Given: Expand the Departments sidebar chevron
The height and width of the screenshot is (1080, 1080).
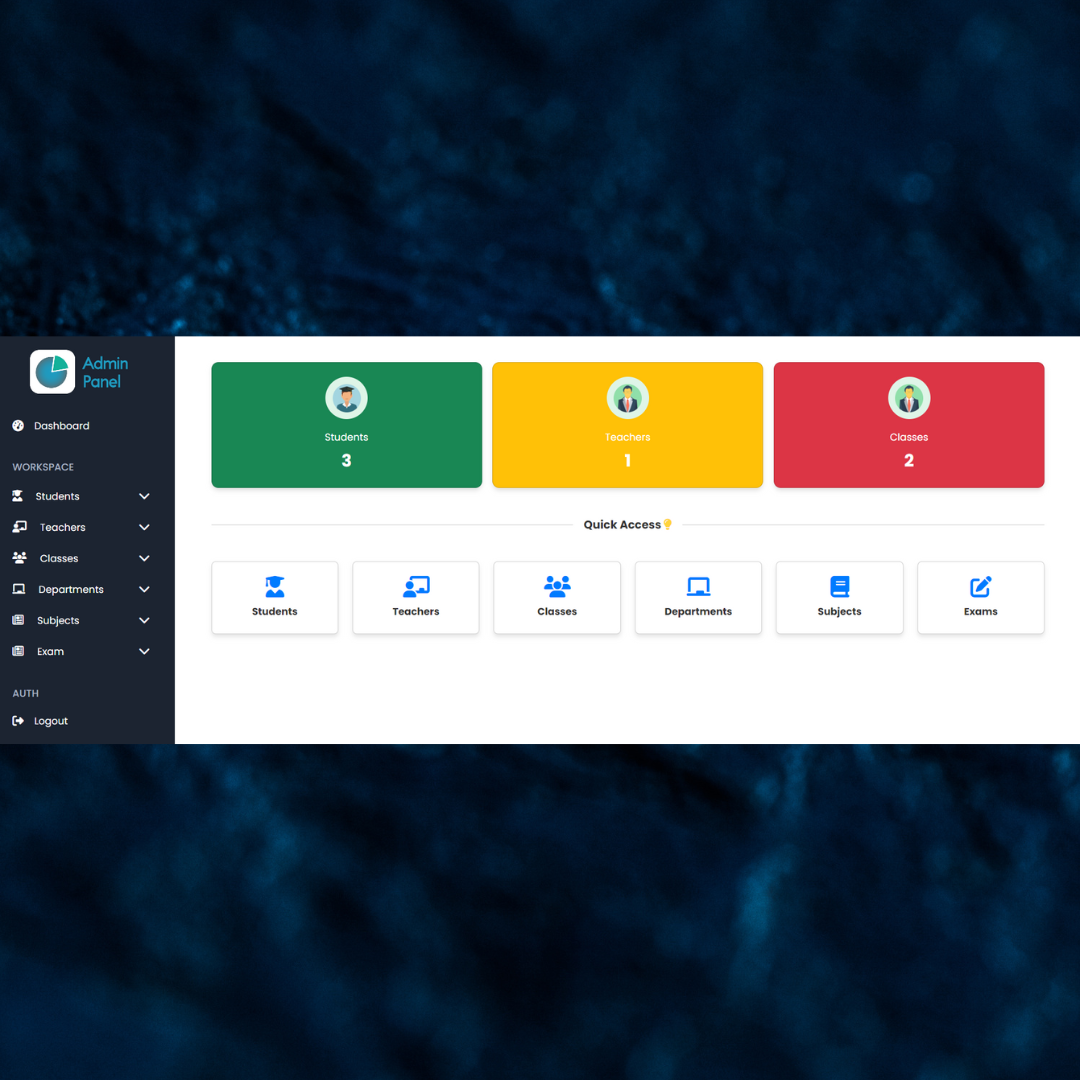Looking at the screenshot, I should click(144, 589).
